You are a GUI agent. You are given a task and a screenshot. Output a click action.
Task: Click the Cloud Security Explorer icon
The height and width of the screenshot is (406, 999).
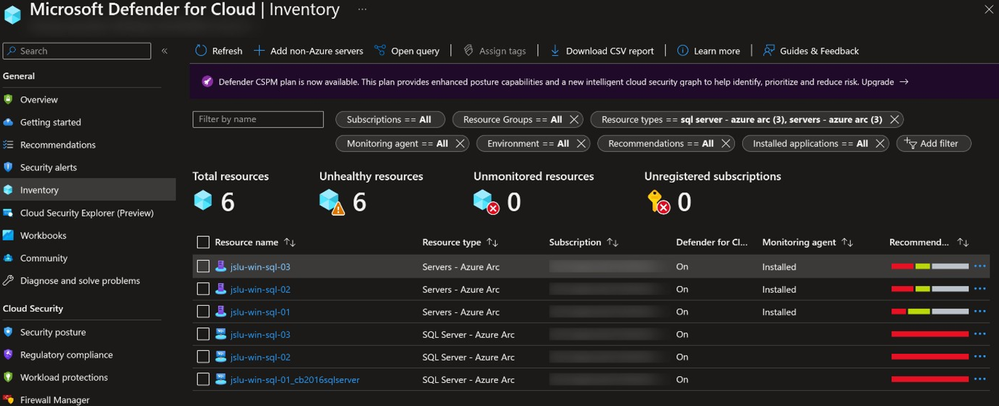(8, 213)
